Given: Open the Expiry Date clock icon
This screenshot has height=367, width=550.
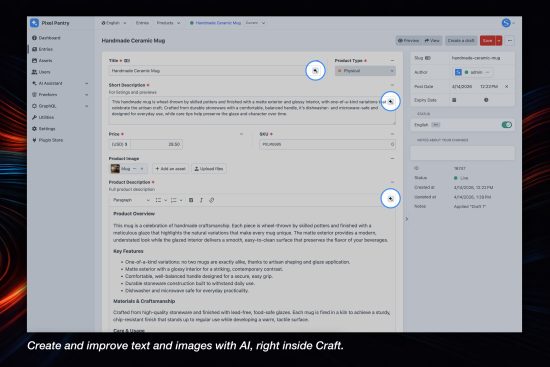Looking at the screenshot, I should point(486,100).
